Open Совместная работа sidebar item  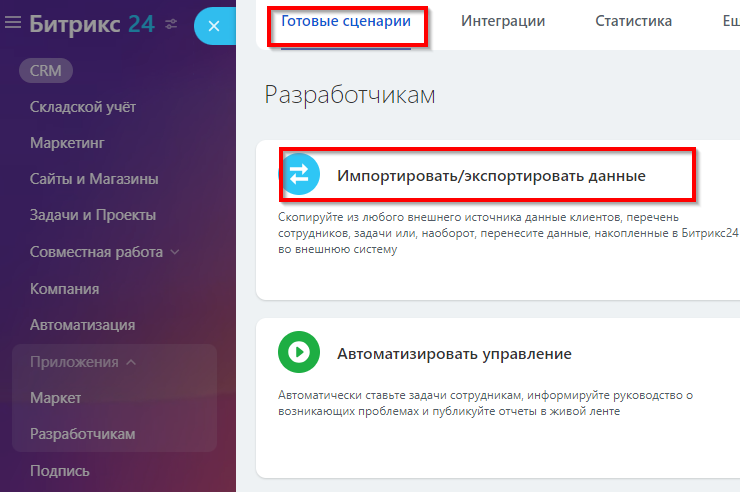96,252
